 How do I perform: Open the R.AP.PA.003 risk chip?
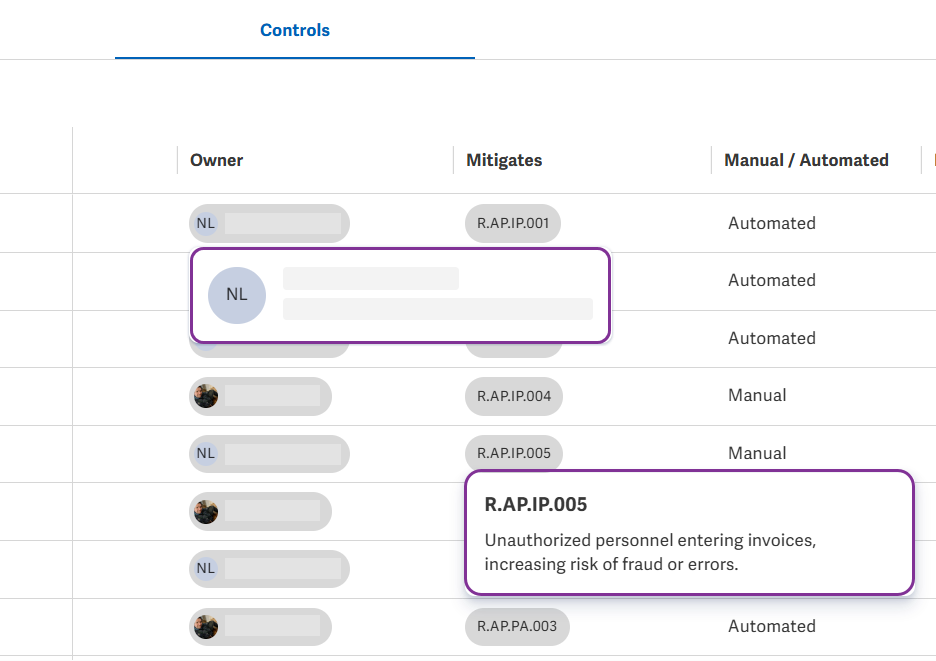tap(517, 626)
